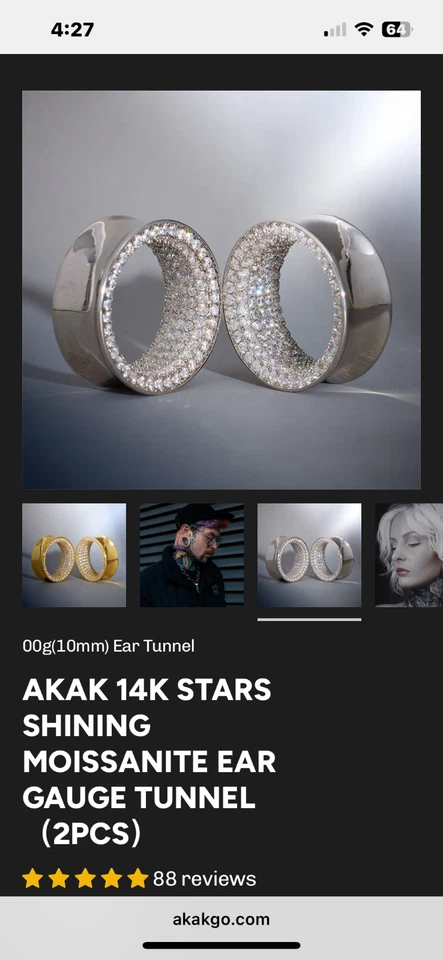Tap the active thumbnail underline indicator
This screenshot has width=443, height=960.
309,620
